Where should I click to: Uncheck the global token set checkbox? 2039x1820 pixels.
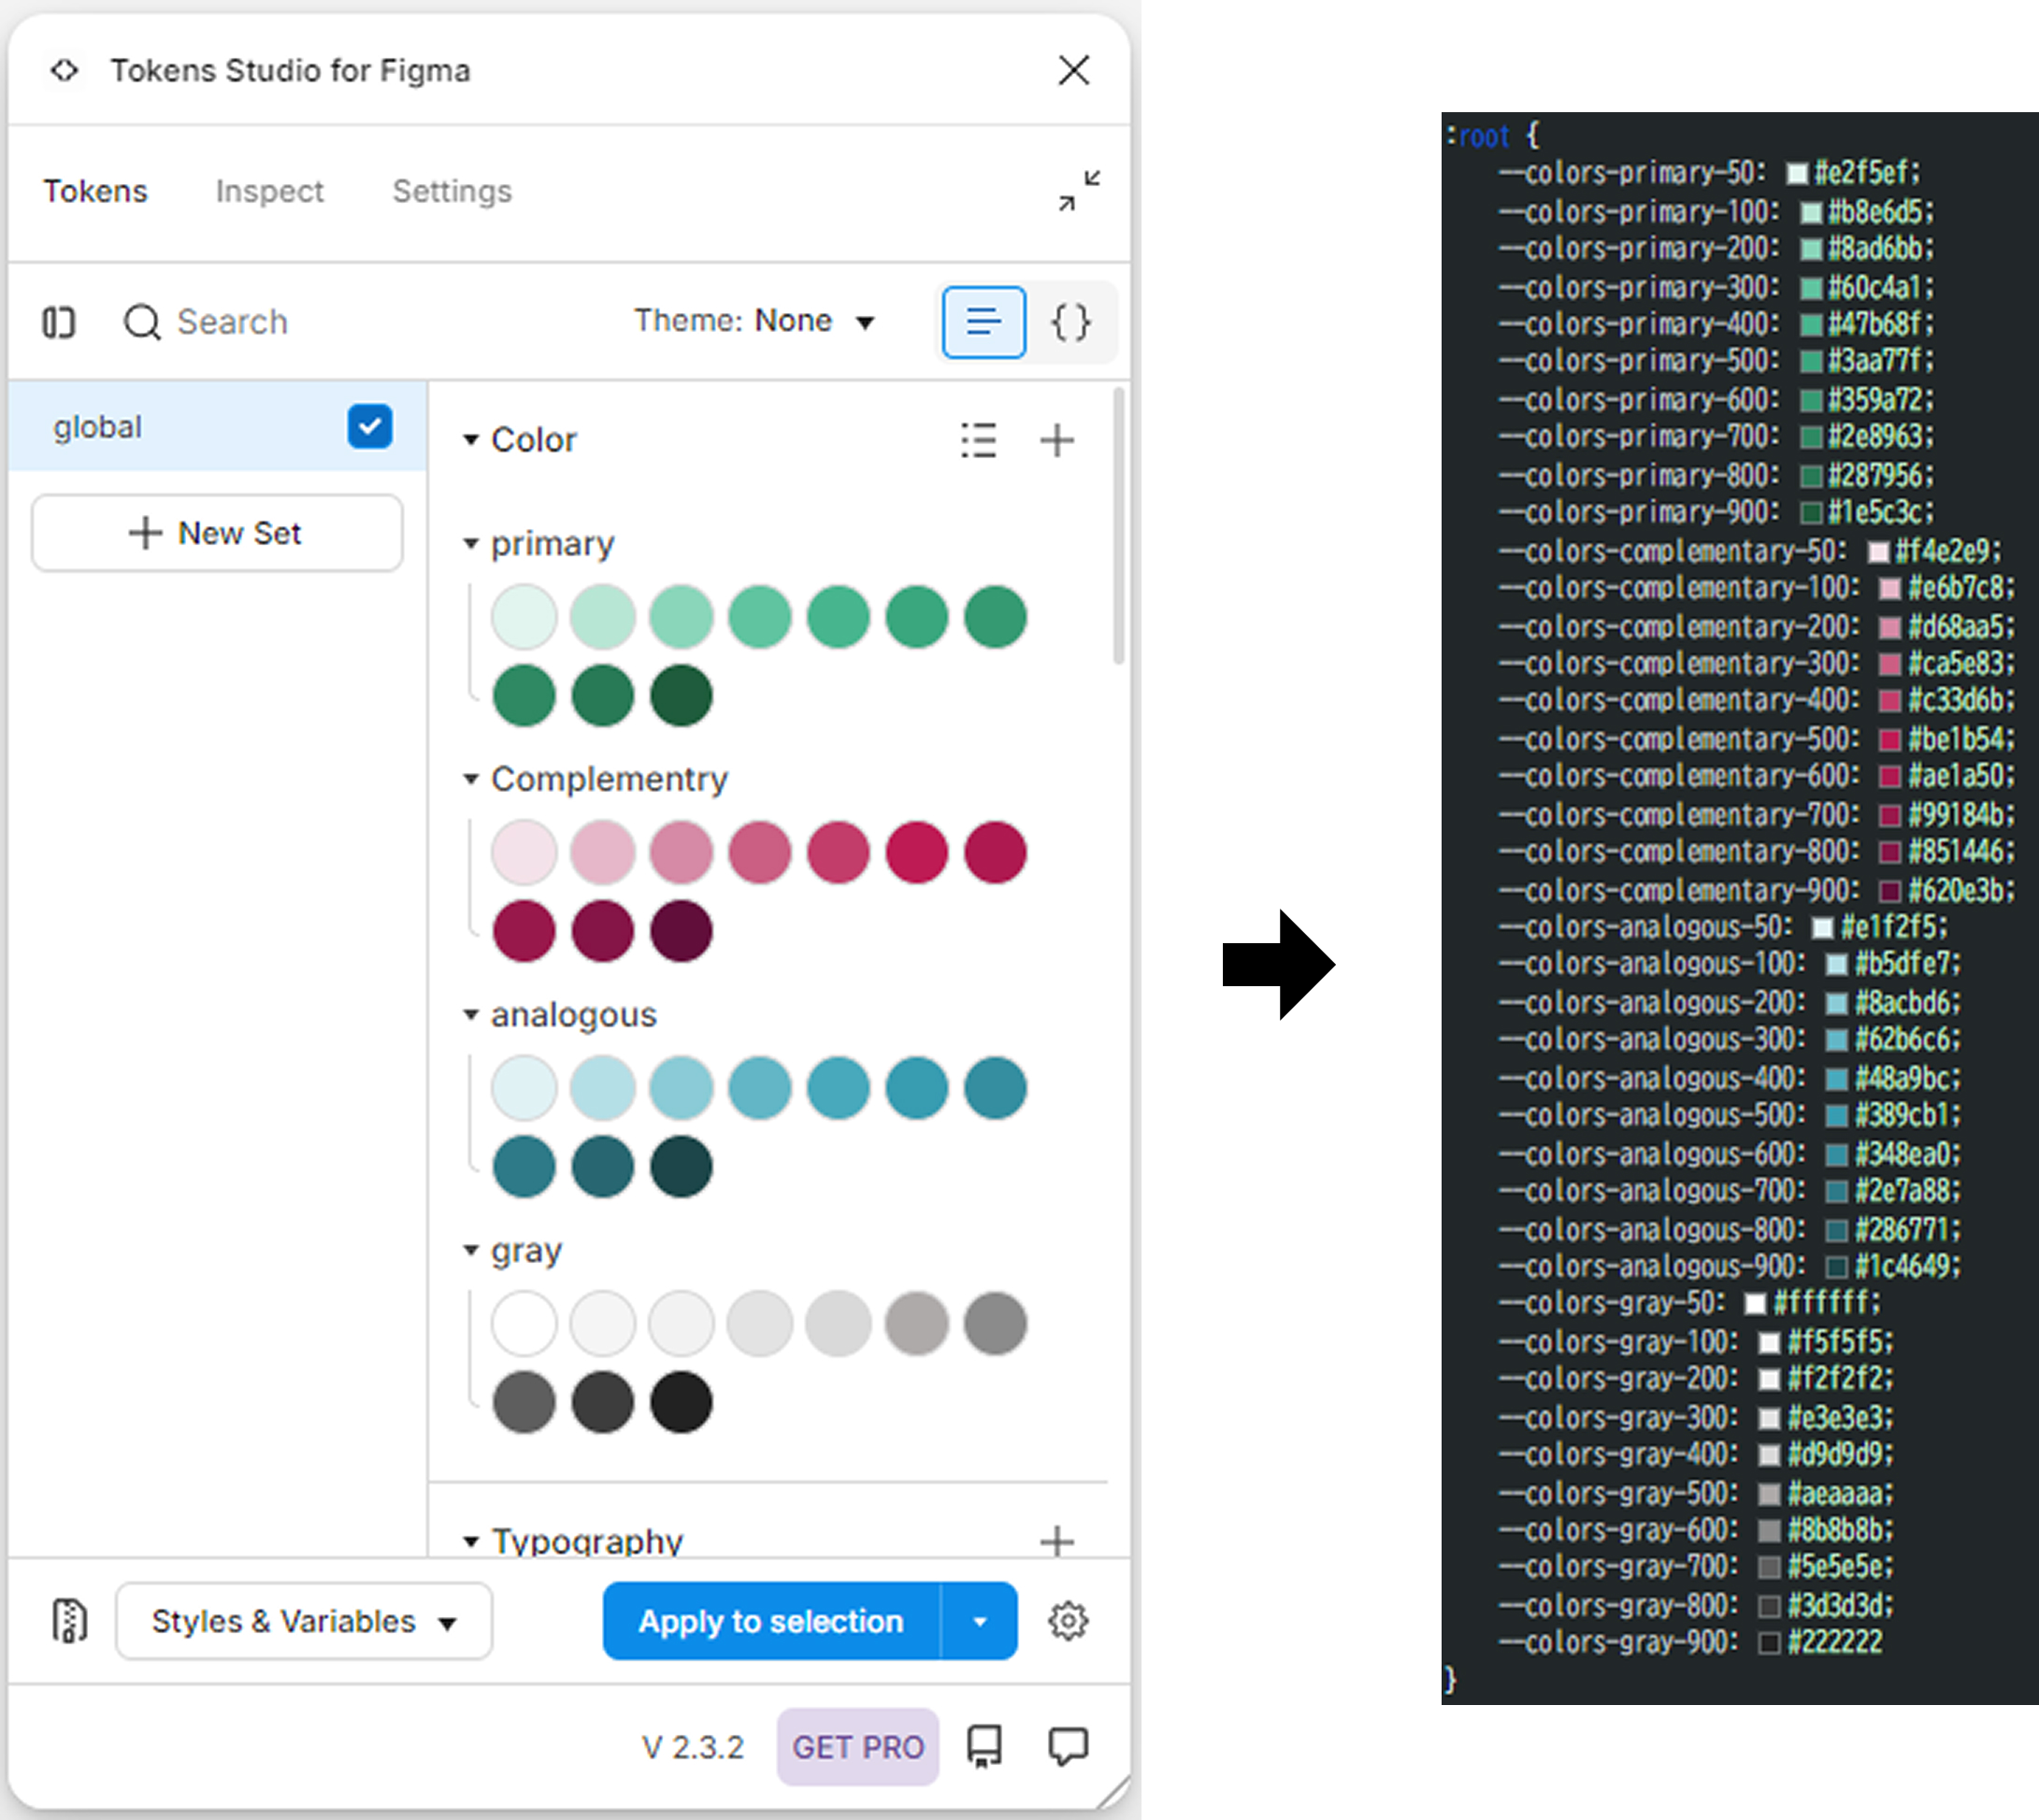tap(369, 427)
